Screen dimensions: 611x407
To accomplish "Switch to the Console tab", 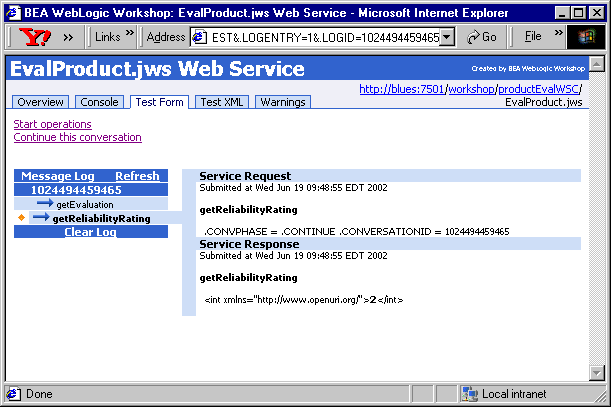I will point(99,102).
